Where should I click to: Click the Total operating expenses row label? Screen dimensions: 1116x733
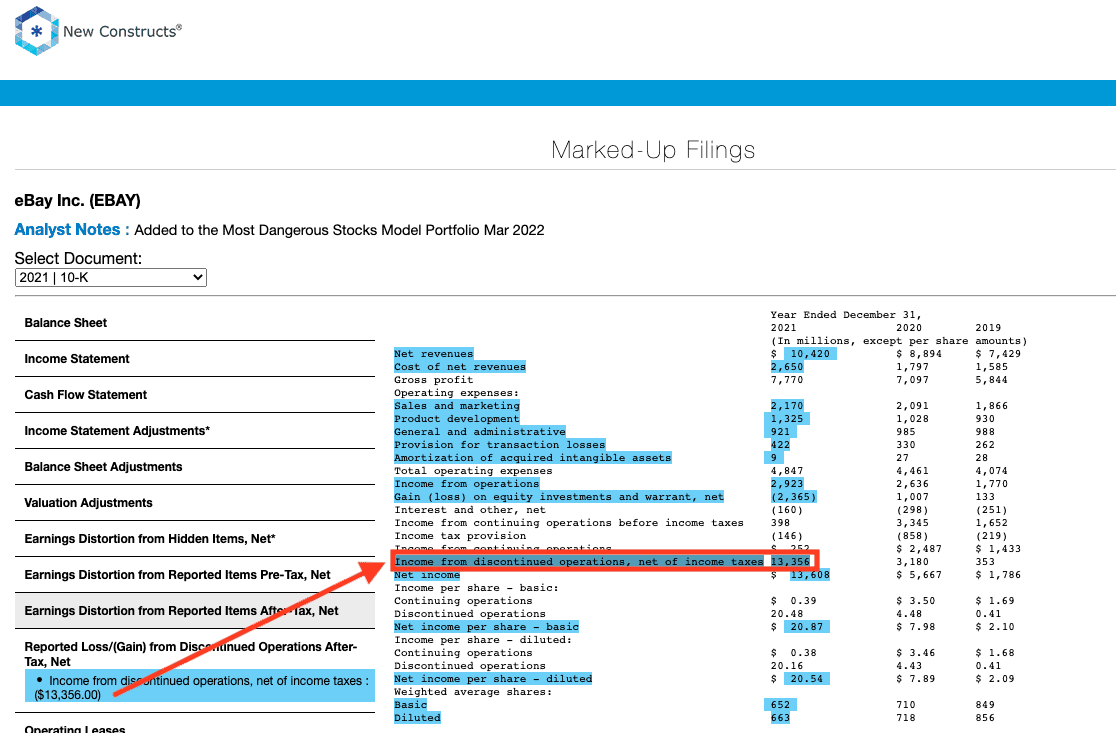point(473,470)
